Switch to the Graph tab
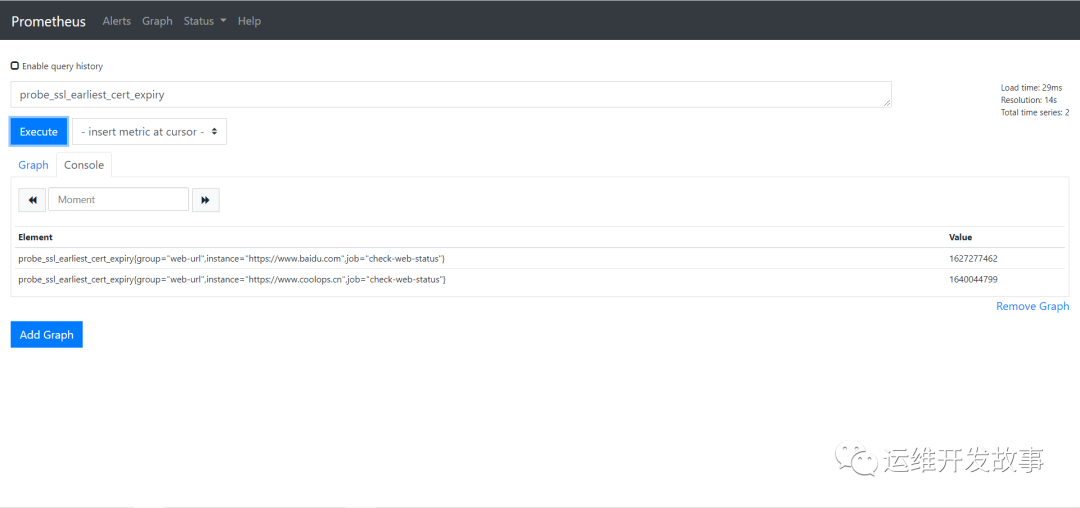This screenshot has height=508, width=1080. 33,165
